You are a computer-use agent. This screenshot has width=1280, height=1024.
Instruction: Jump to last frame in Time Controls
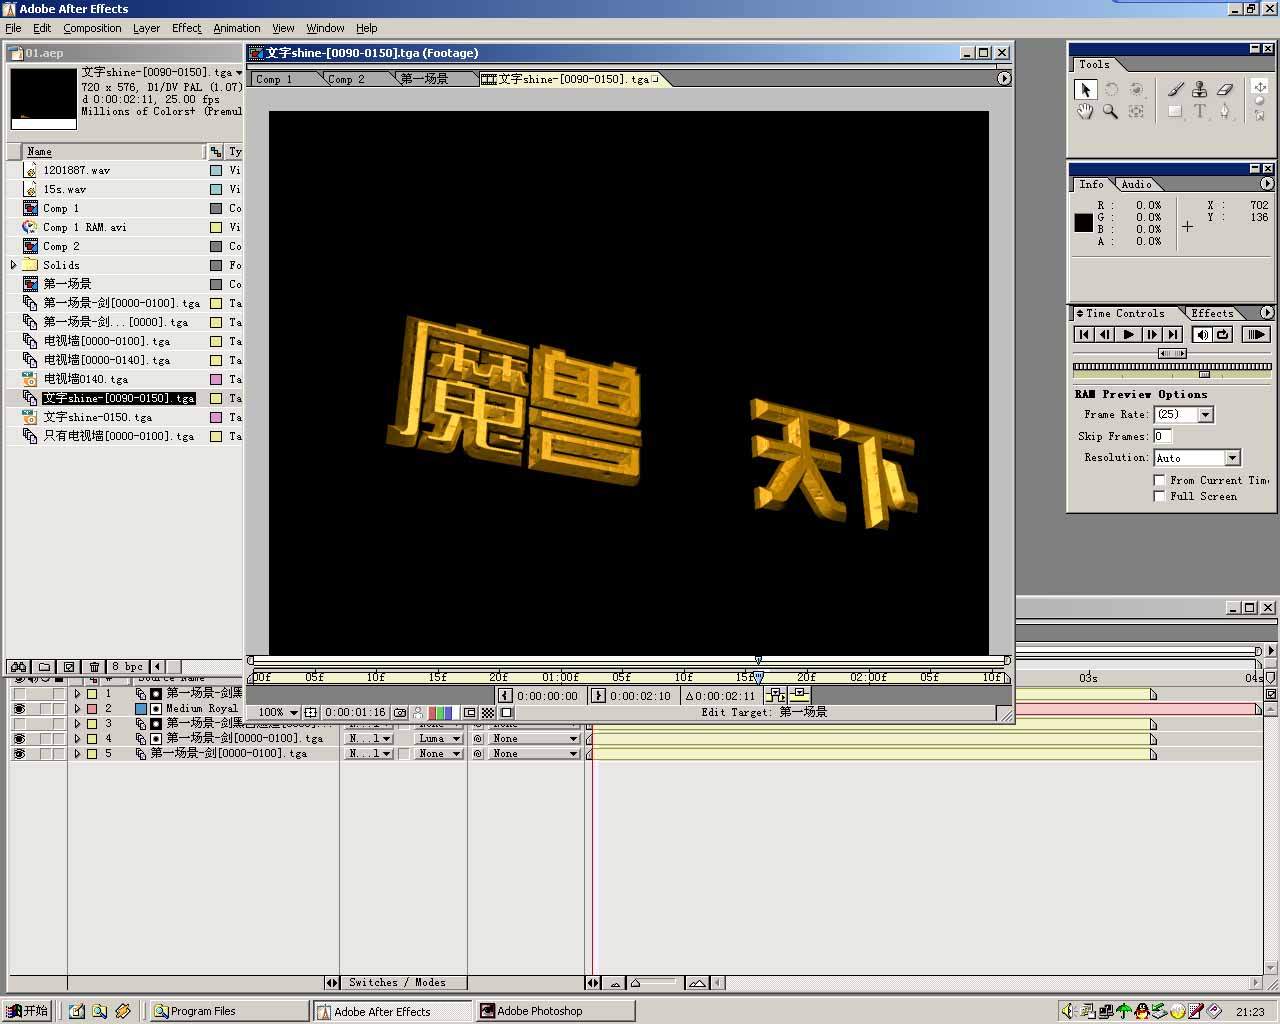click(1173, 335)
